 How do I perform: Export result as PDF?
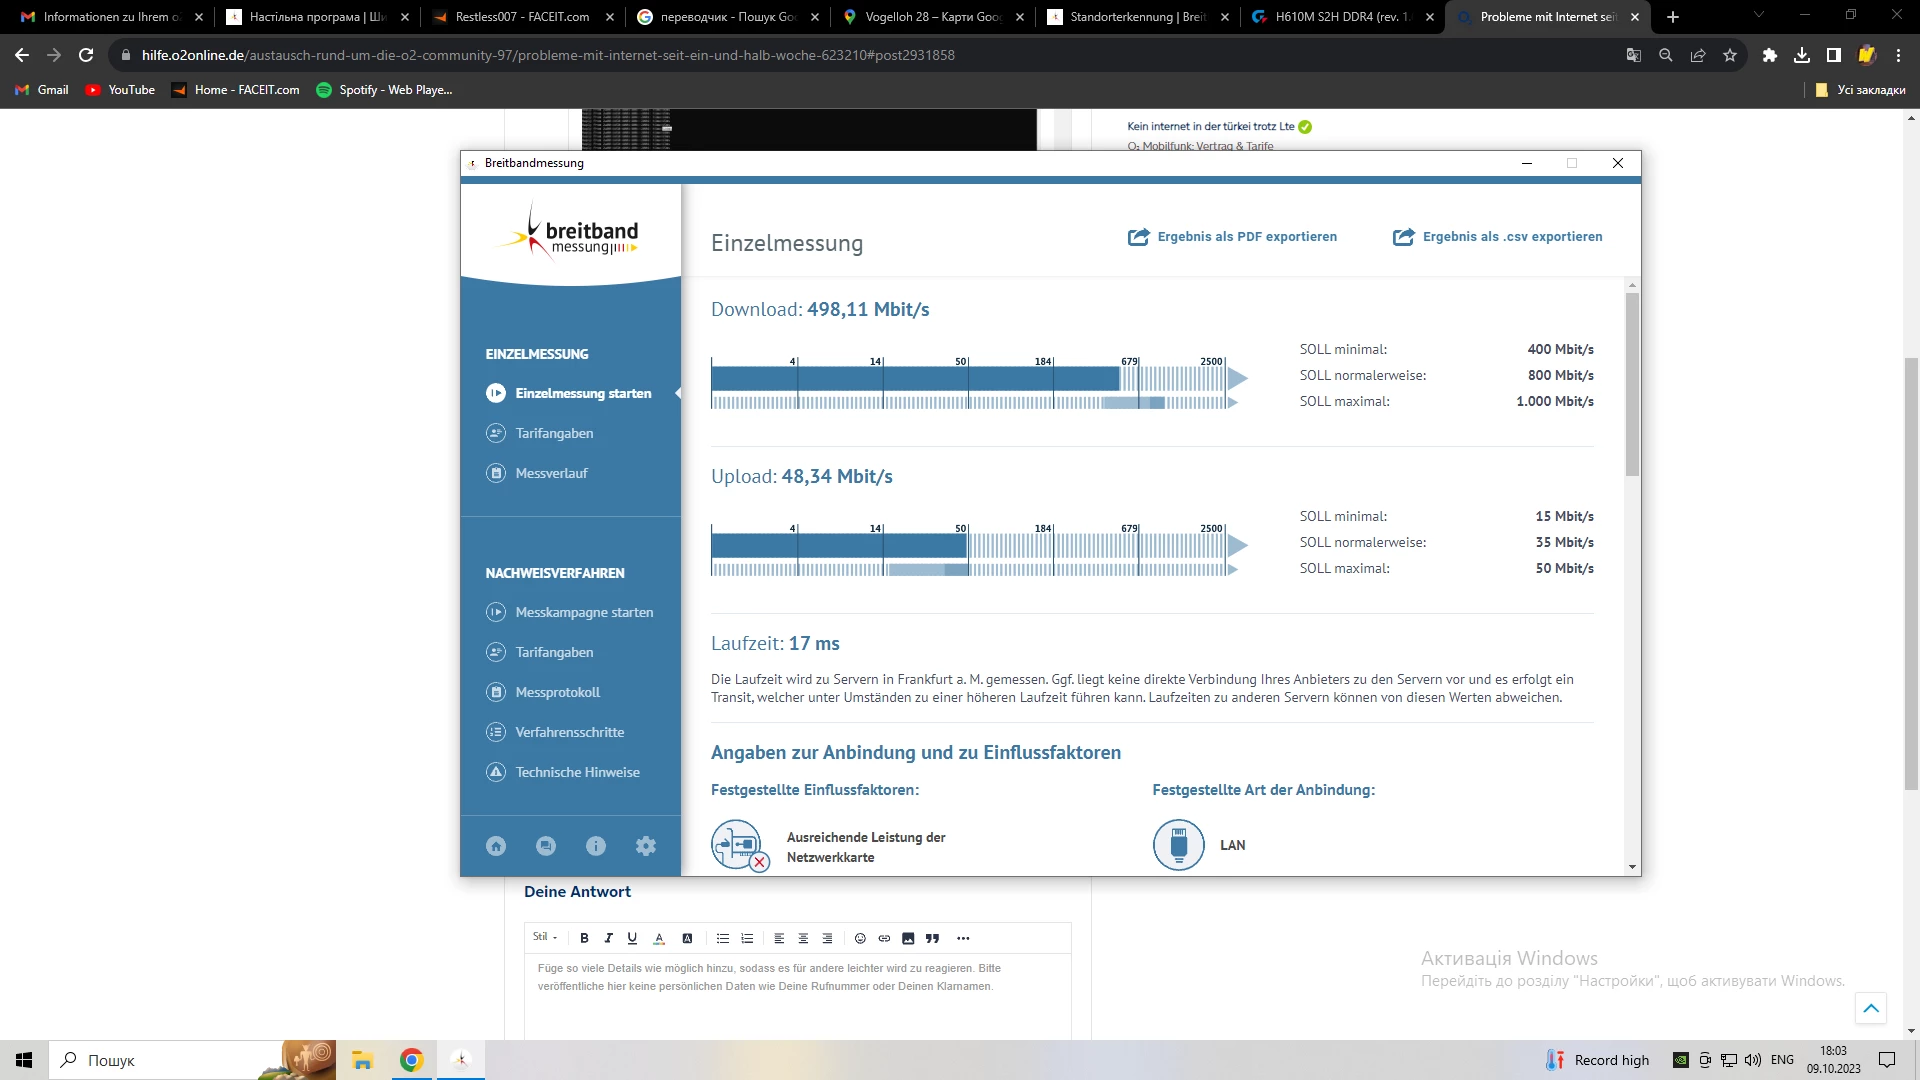pos(1233,237)
